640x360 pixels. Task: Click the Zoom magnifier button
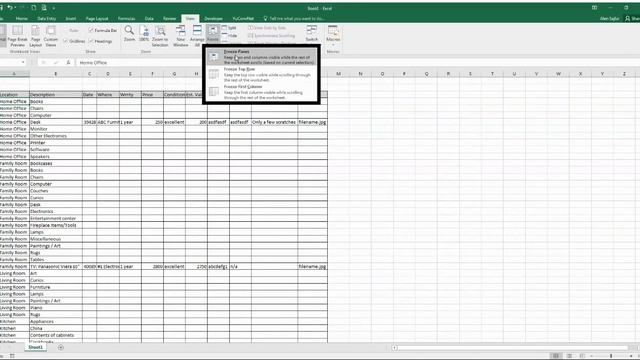coord(129,33)
